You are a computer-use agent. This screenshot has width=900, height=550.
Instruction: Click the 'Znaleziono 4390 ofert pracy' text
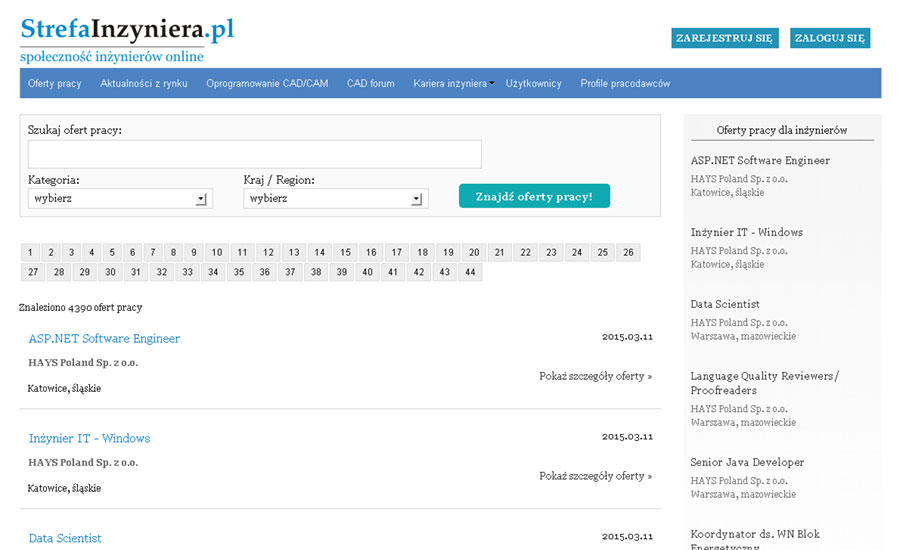coord(80,308)
